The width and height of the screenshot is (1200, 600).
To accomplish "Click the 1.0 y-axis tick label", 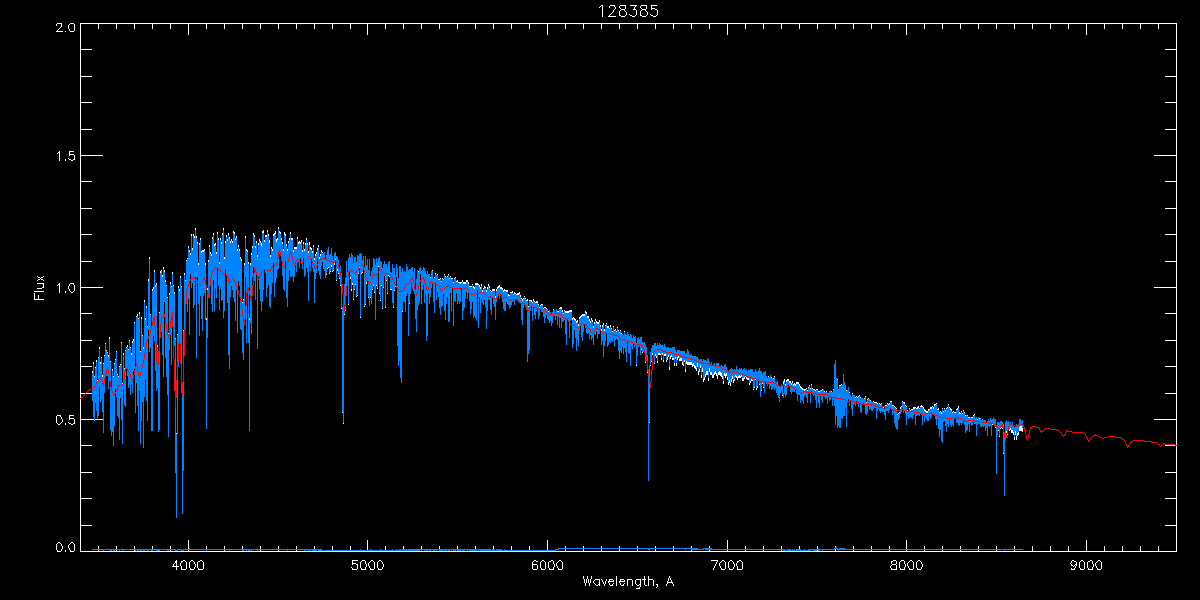I will (65, 288).
